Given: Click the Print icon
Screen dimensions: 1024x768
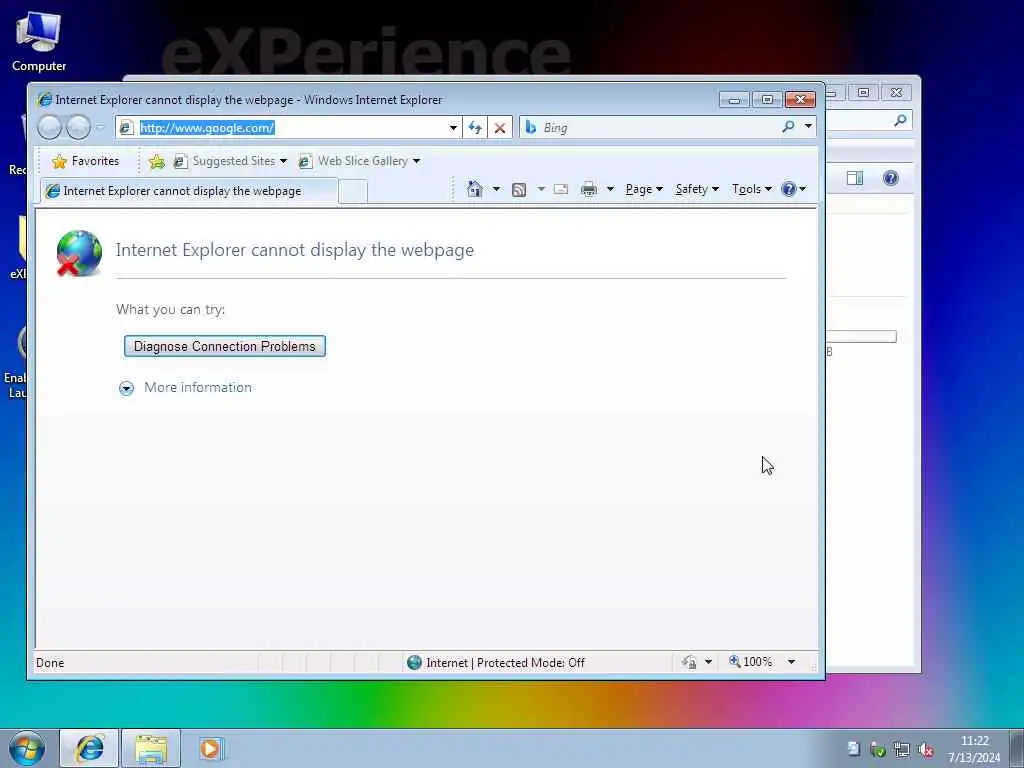Looking at the screenshot, I should (x=588, y=189).
